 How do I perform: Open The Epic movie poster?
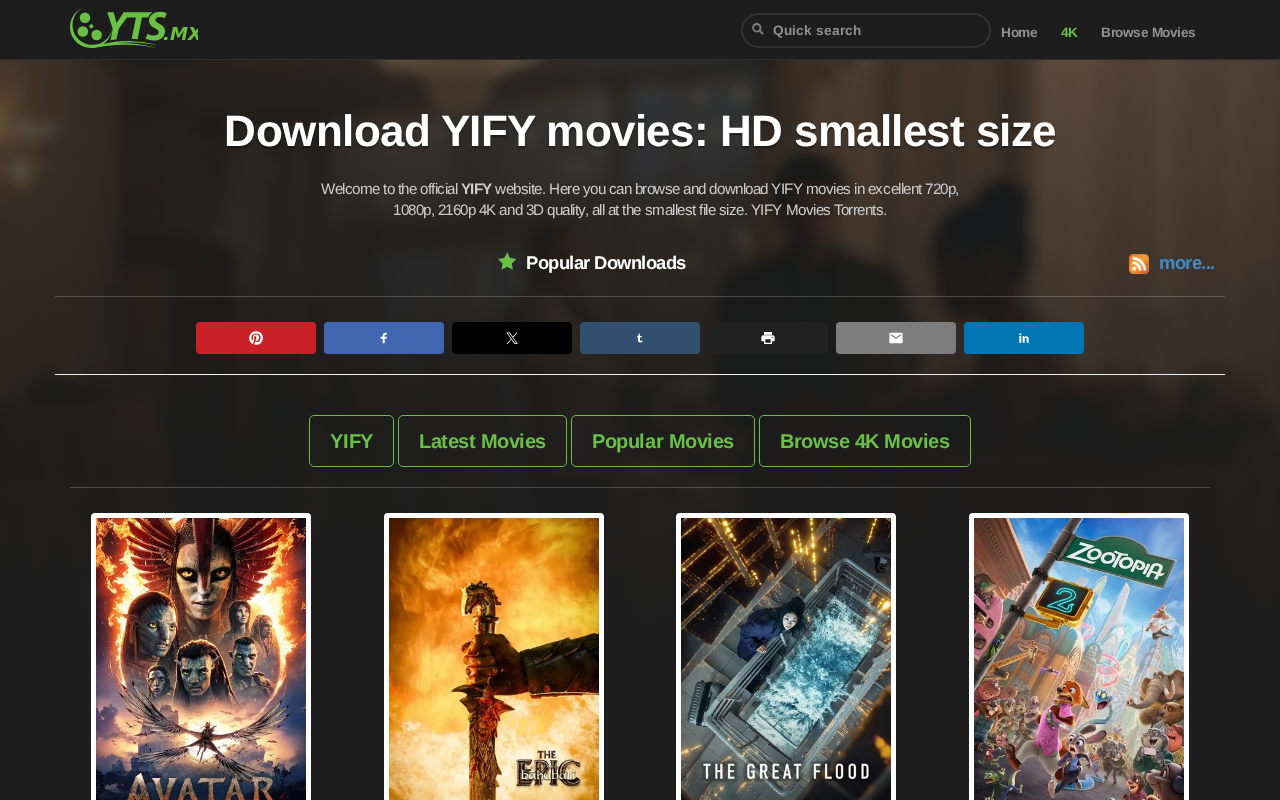pyautogui.click(x=494, y=658)
